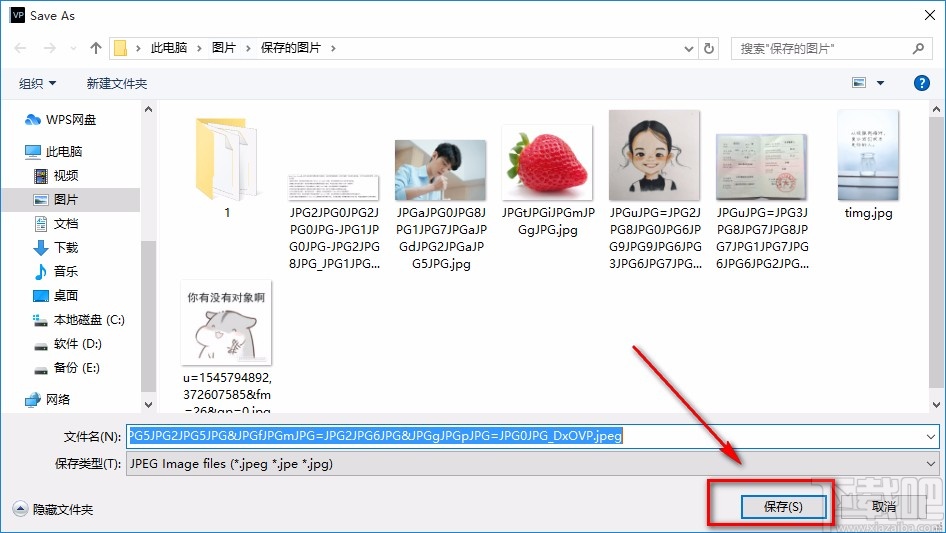Click the 取消 button
946x533 pixels.
[884, 507]
